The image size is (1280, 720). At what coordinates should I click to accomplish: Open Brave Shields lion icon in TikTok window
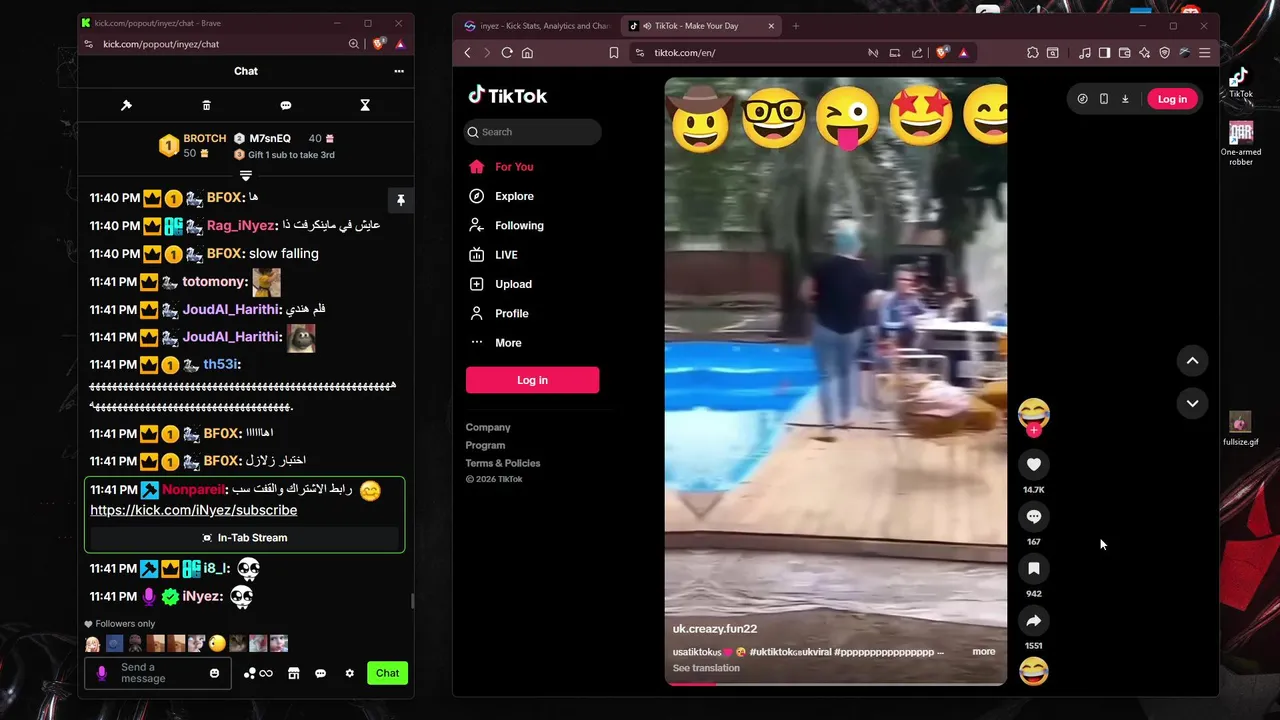(942, 53)
